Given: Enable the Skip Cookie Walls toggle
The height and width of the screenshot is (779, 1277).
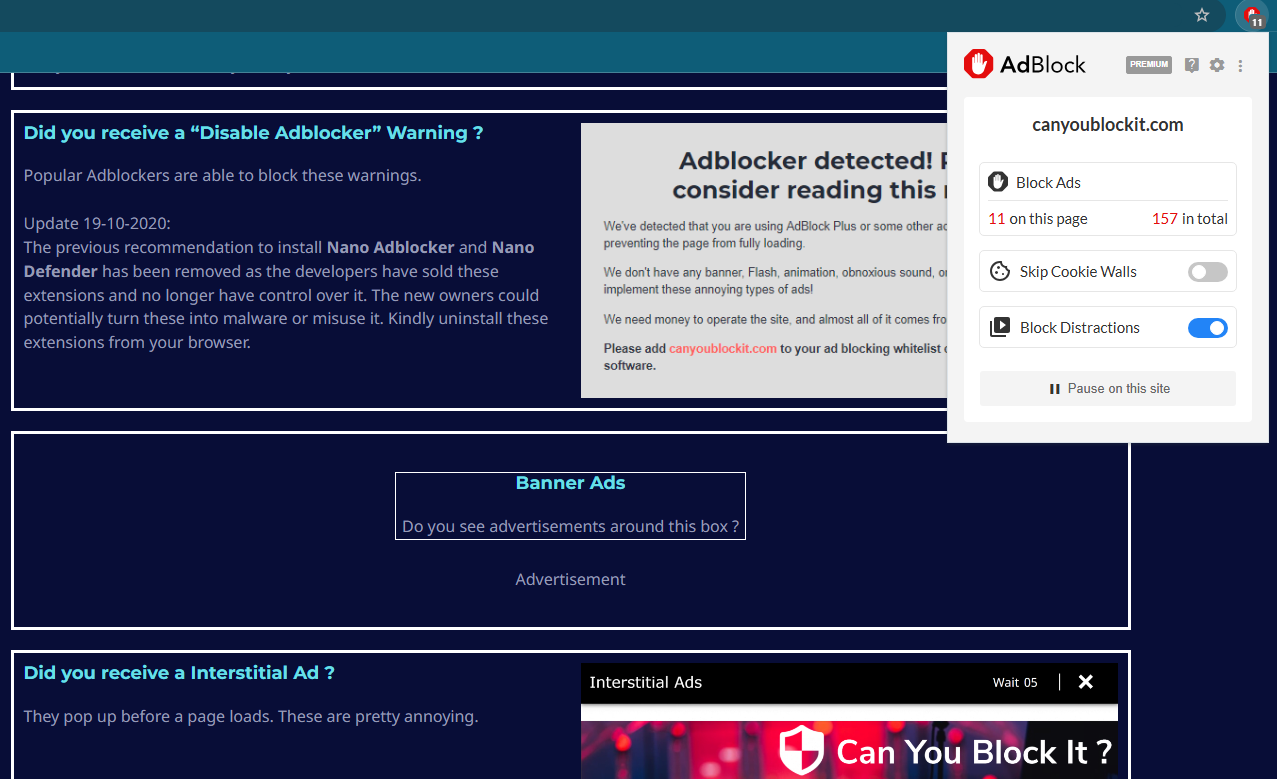Looking at the screenshot, I should pyautogui.click(x=1207, y=271).
